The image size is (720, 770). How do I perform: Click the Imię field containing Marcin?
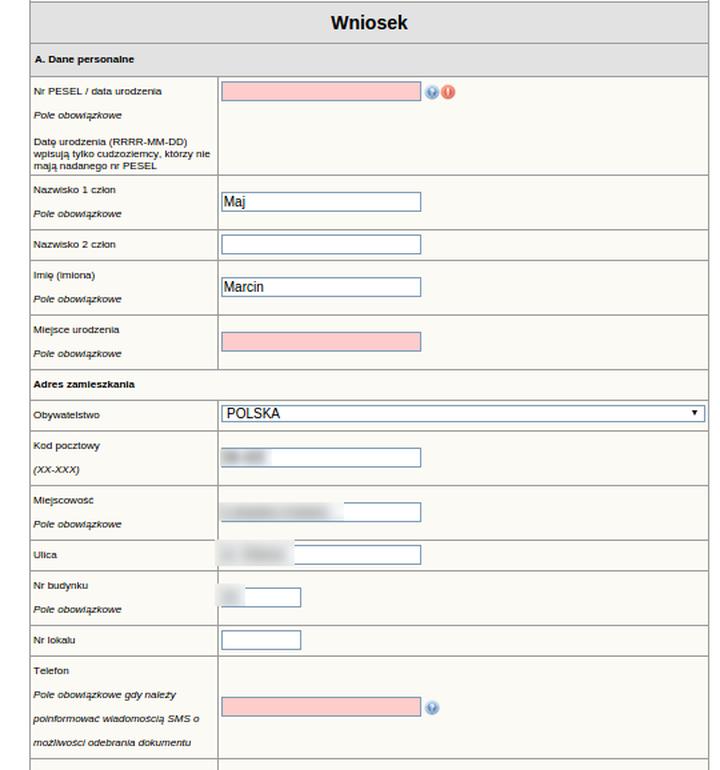click(x=321, y=287)
